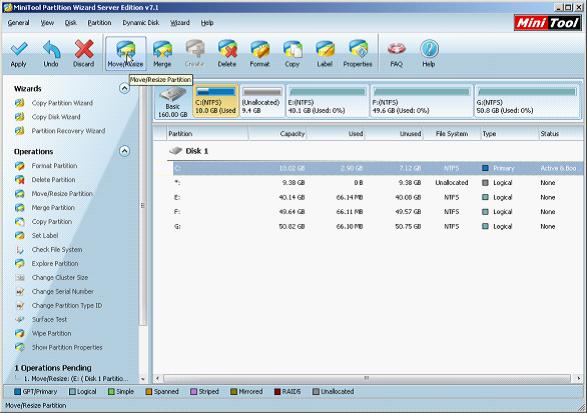Click the Delete partition toolbar icon
Screen dimensions: 587x413
pos(227,49)
